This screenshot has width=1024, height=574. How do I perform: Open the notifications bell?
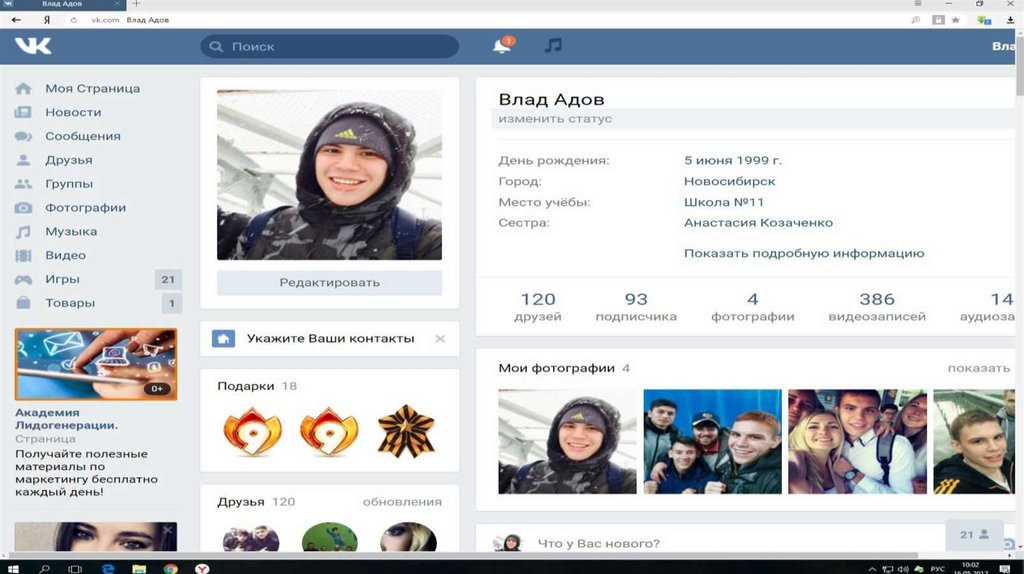[501, 46]
